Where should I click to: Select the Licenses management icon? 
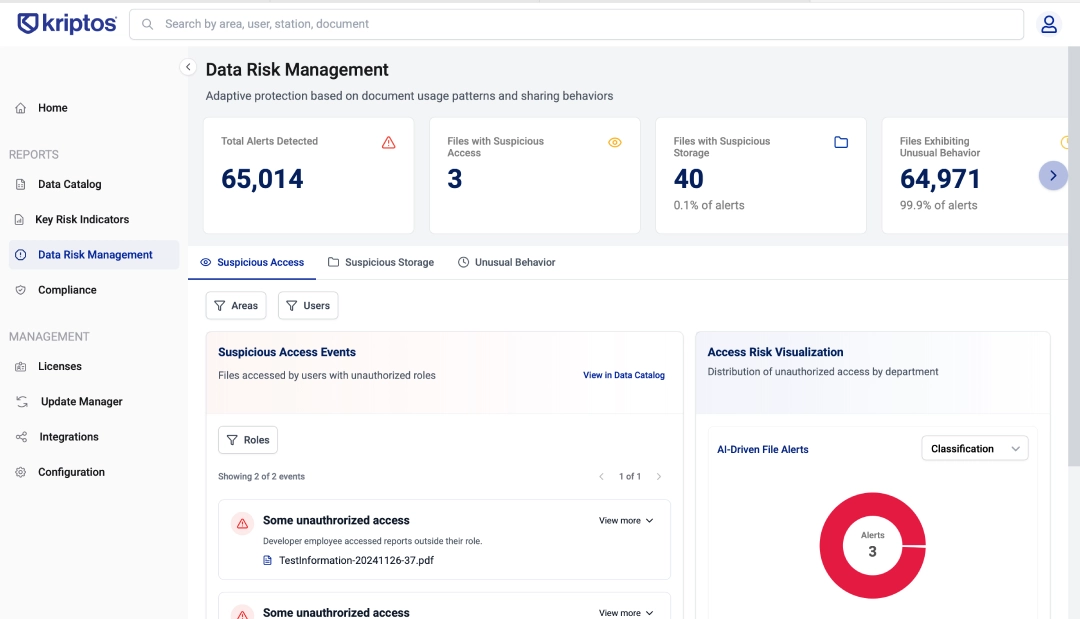22,366
